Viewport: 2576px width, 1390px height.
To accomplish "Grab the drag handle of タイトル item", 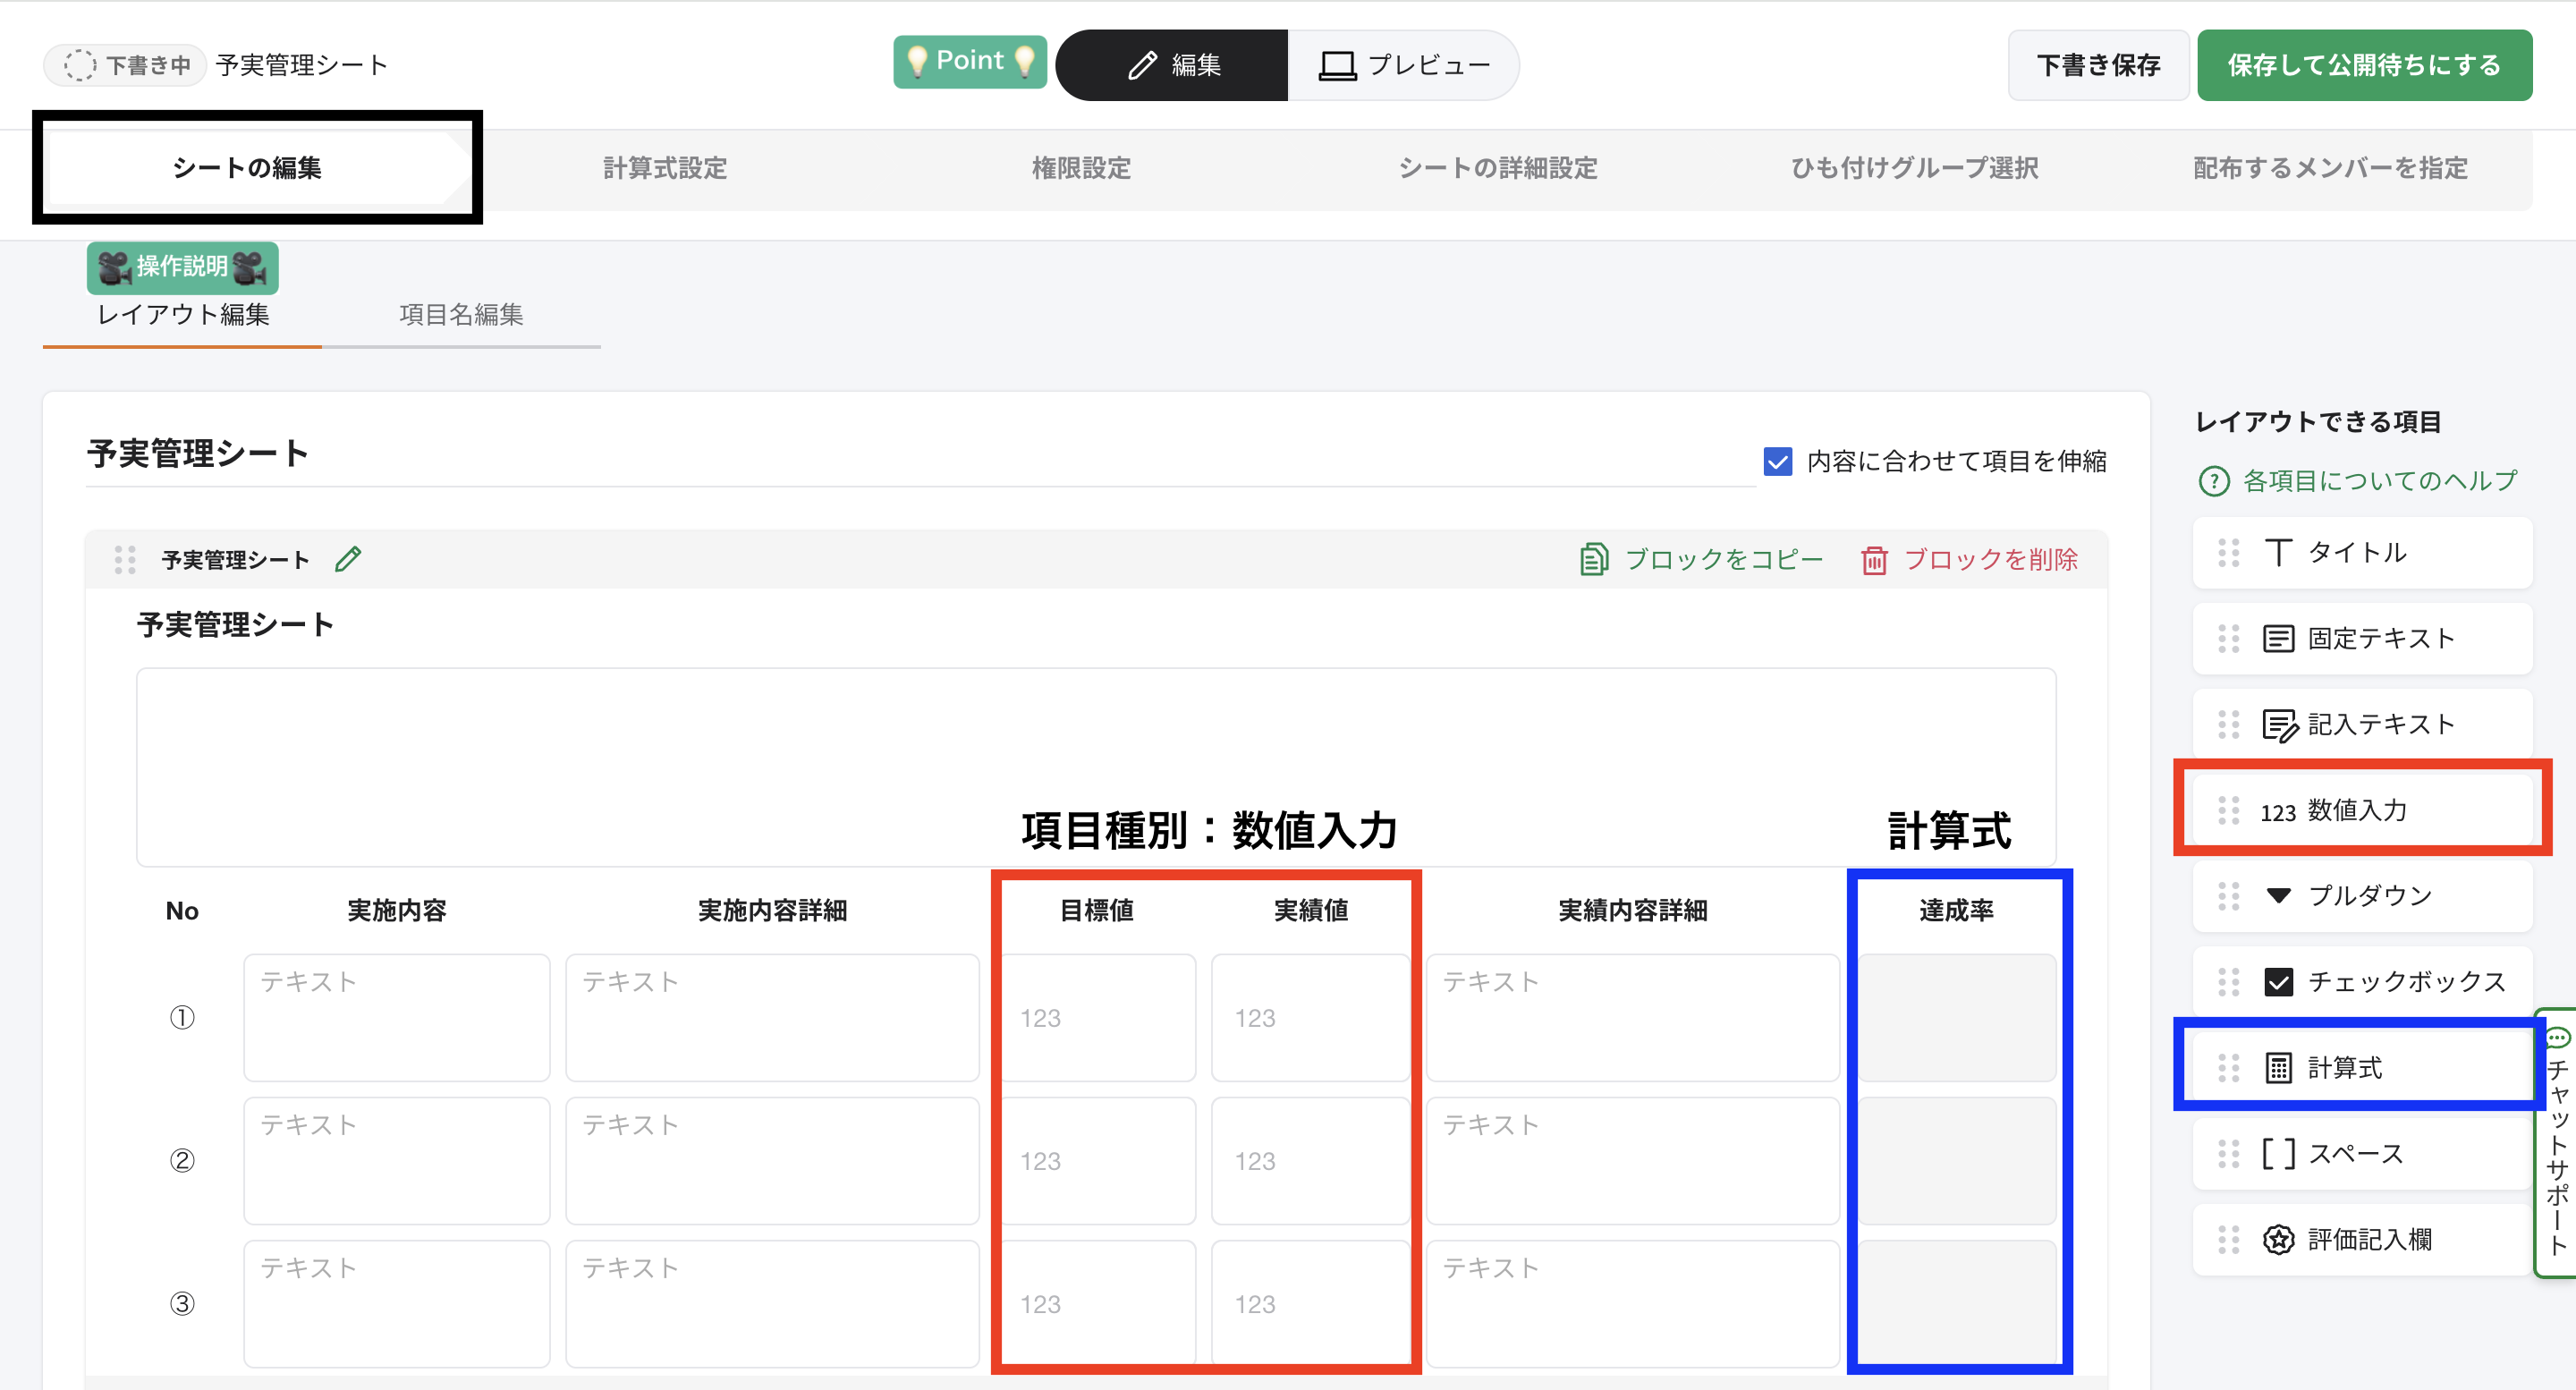I will [x=2229, y=553].
